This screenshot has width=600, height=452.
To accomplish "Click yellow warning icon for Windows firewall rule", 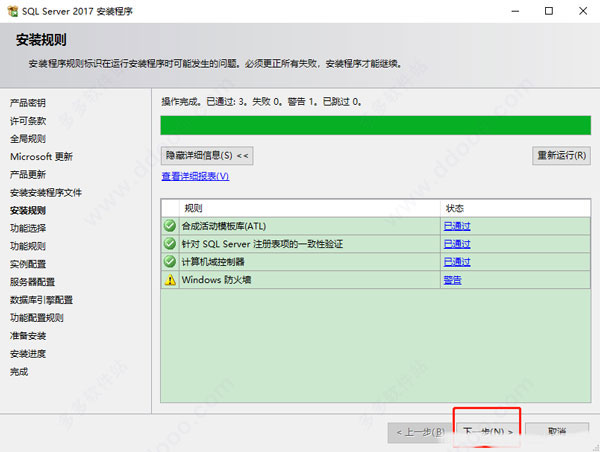I will (170, 280).
